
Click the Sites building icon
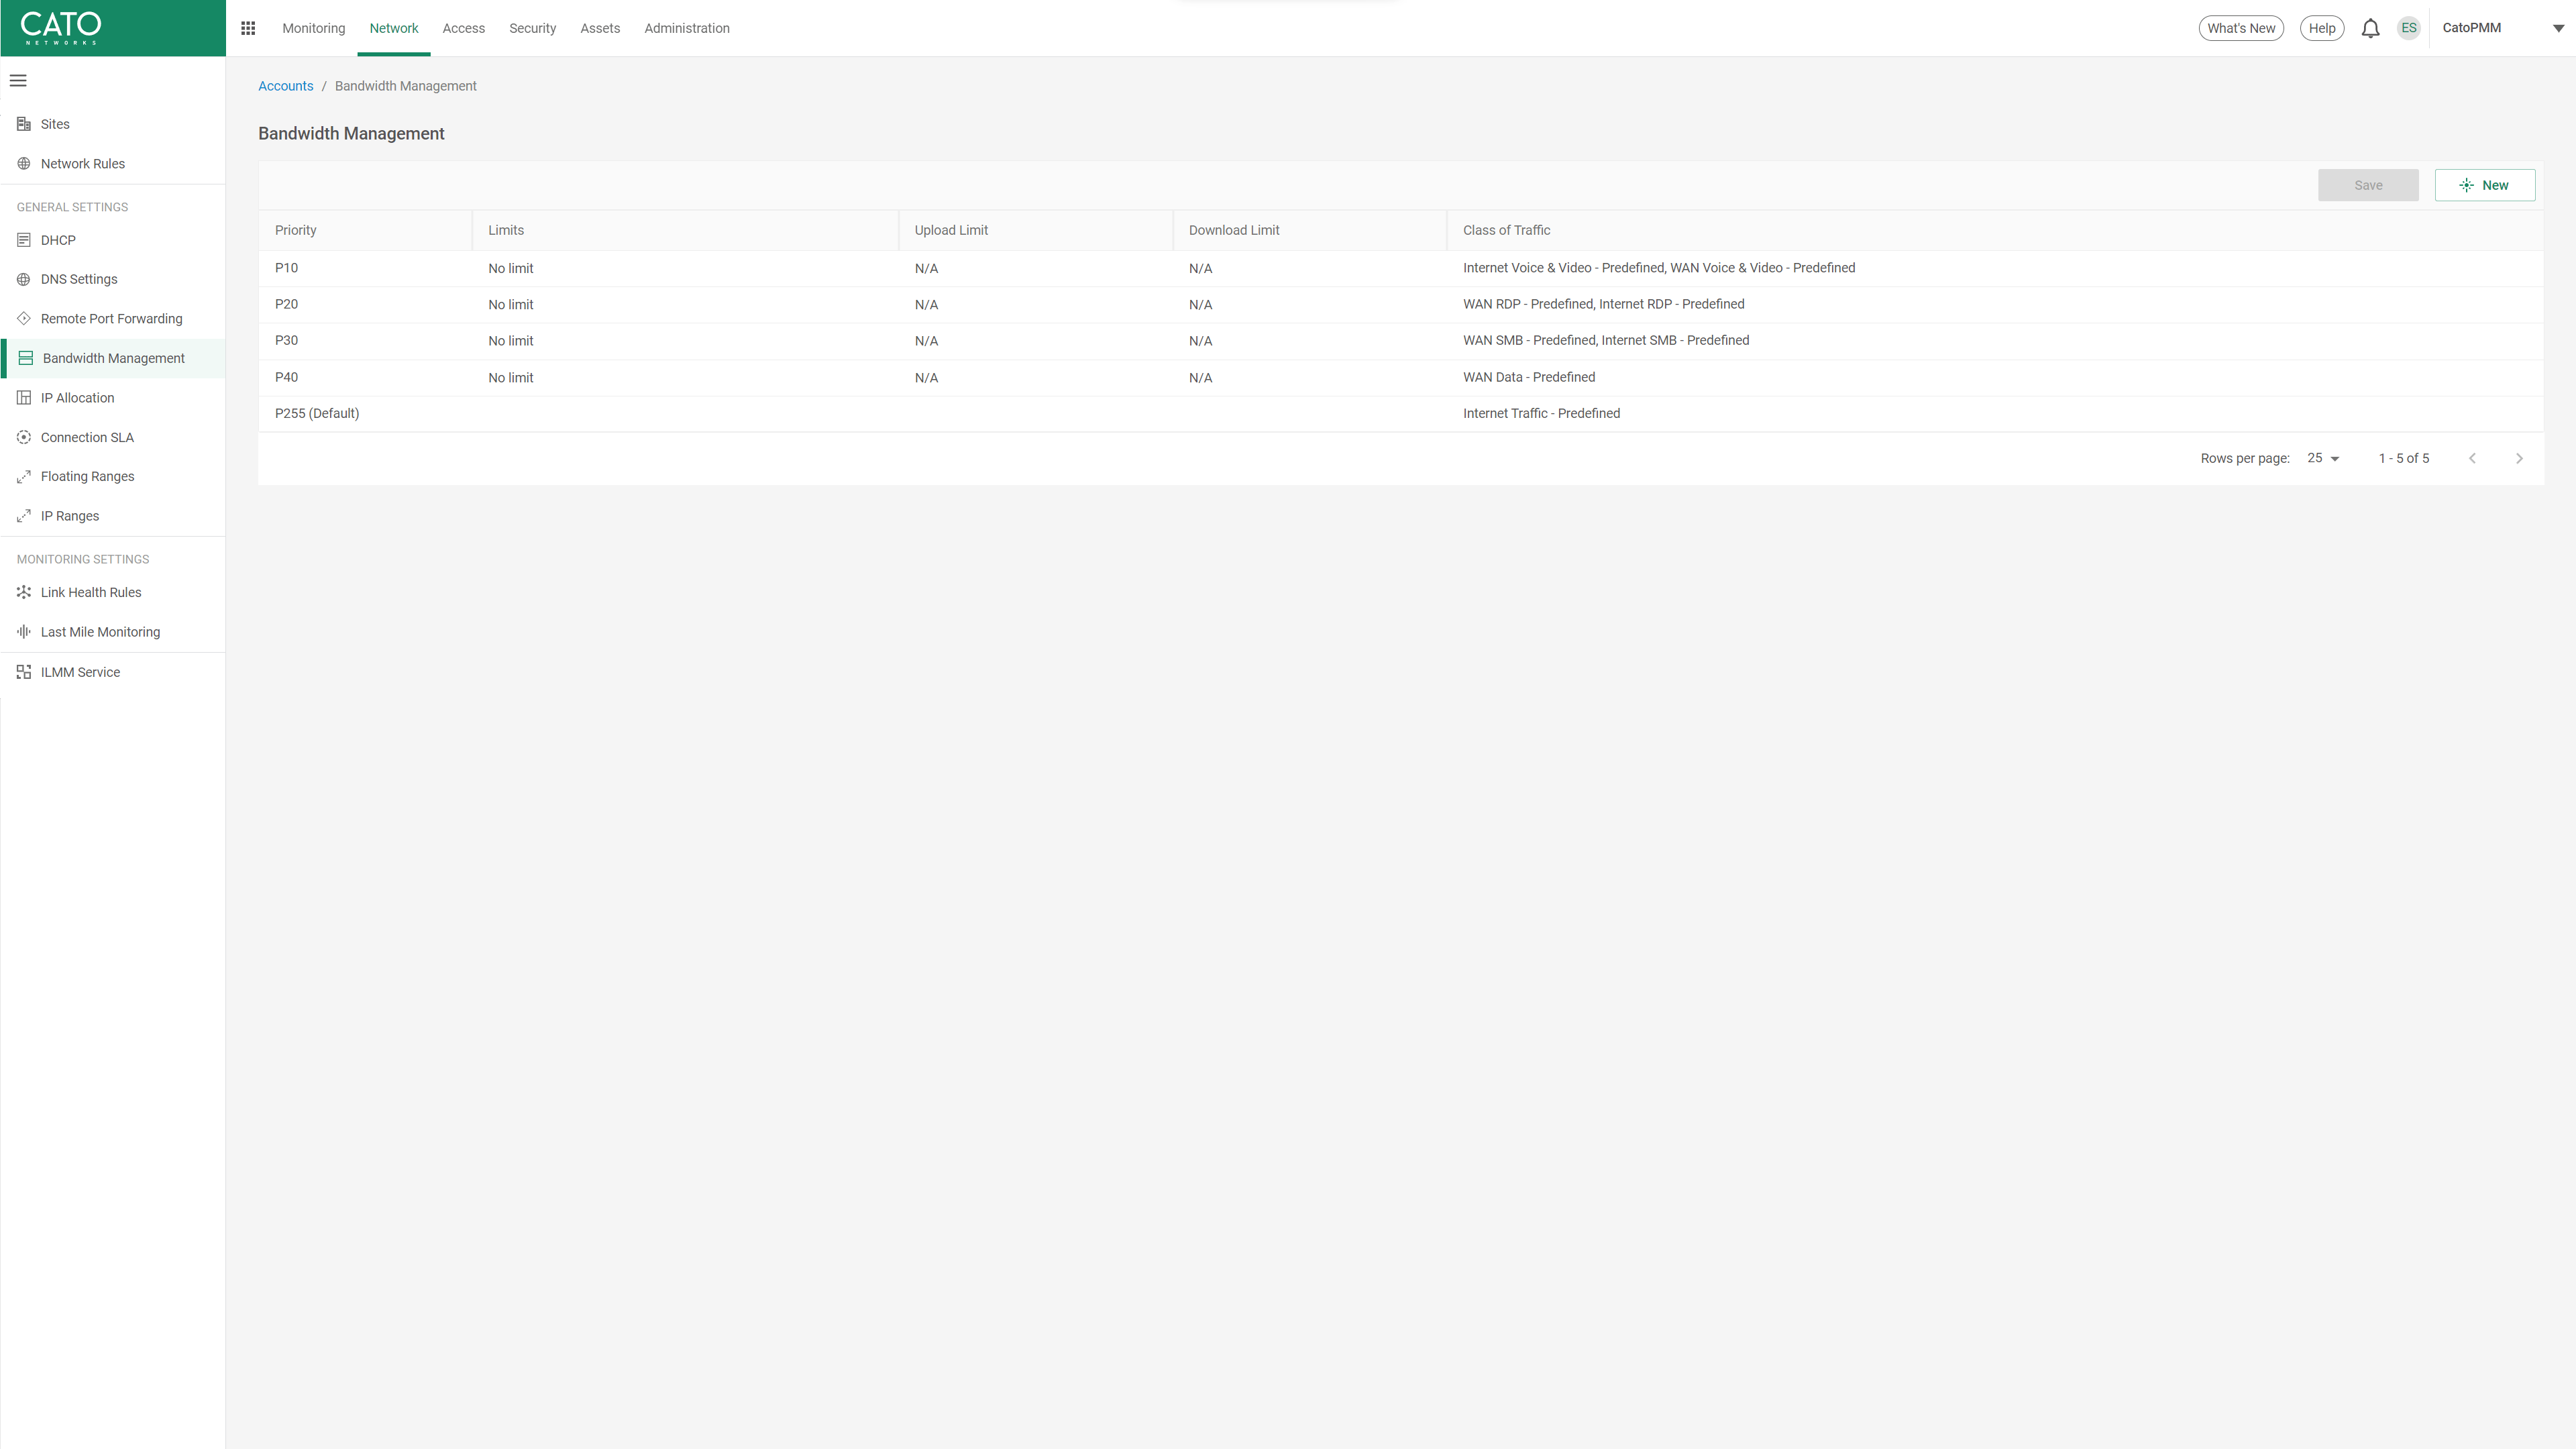pyautogui.click(x=24, y=124)
